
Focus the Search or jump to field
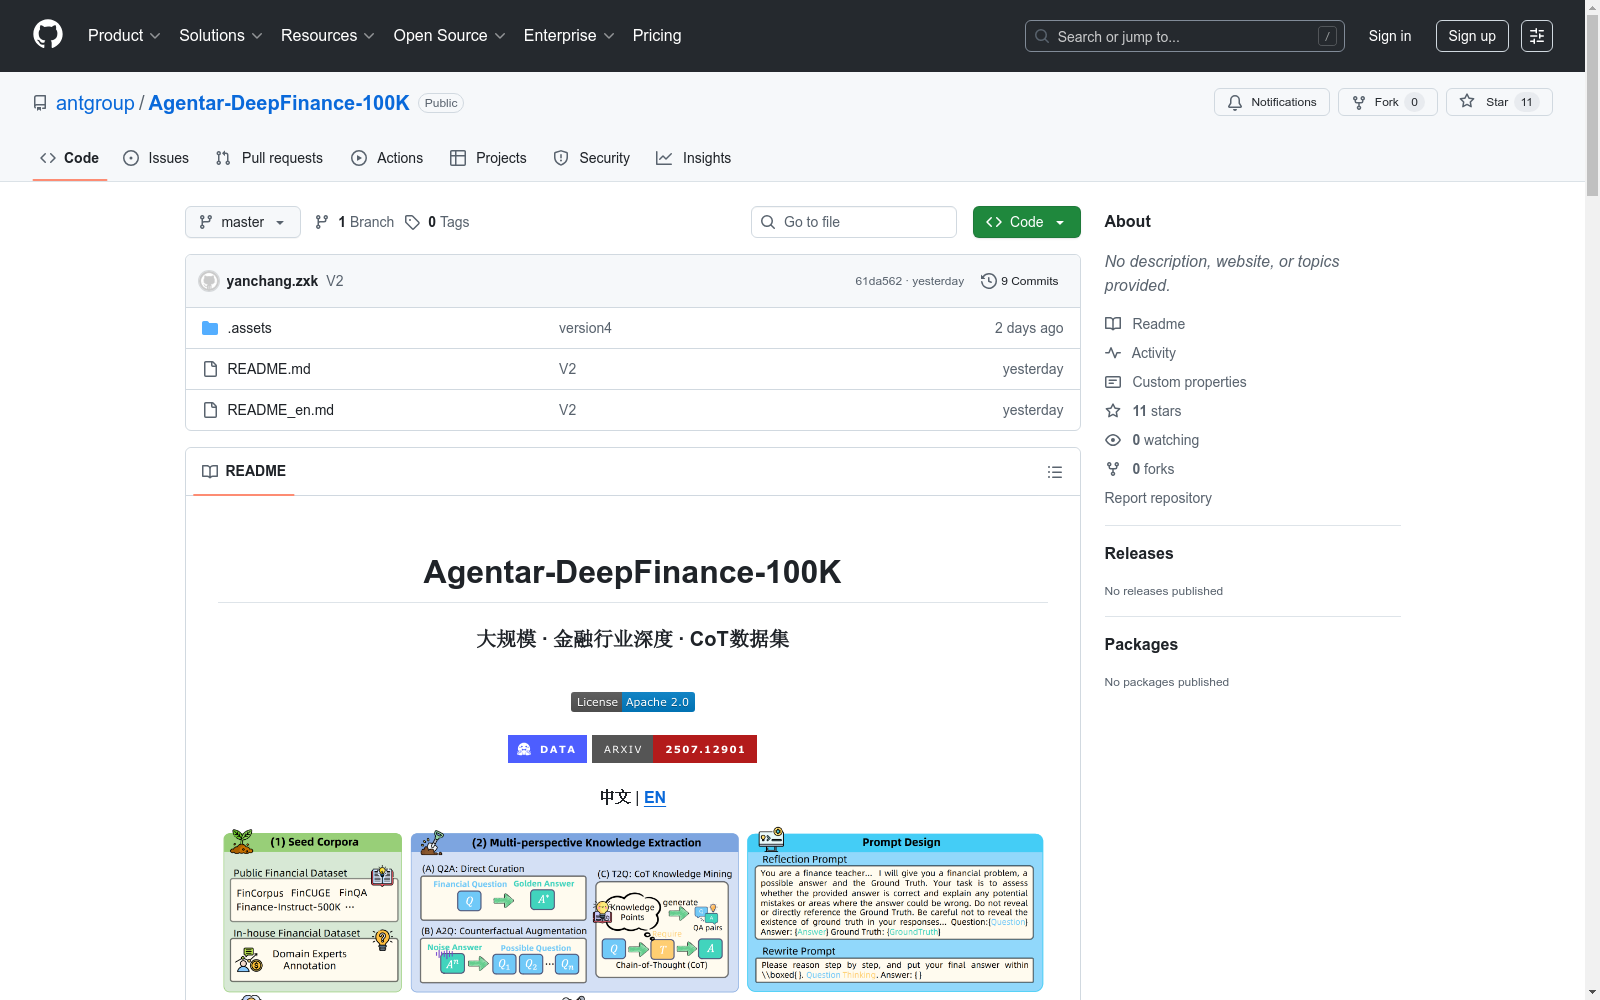(x=1185, y=36)
